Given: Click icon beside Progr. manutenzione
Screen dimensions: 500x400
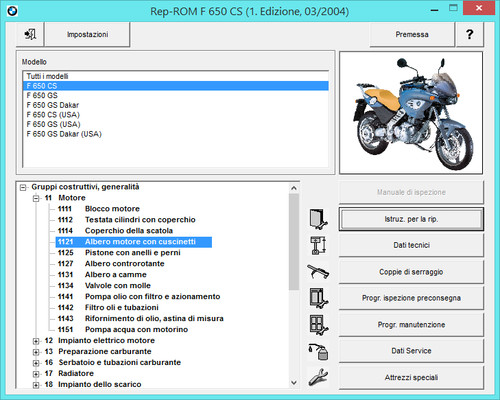Looking at the screenshot, I should pos(318,324).
